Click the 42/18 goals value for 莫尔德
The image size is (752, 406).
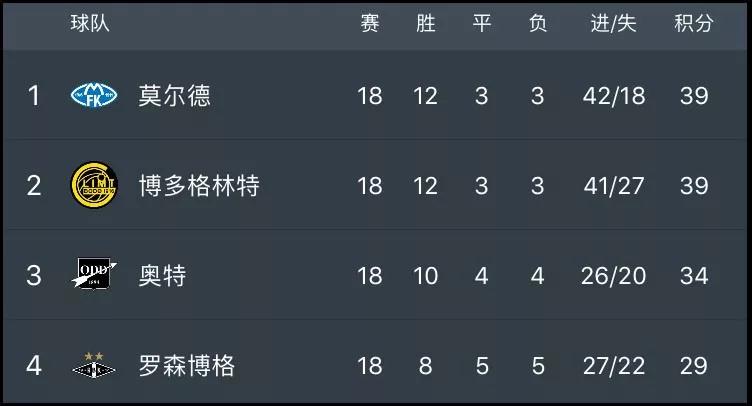(614, 96)
